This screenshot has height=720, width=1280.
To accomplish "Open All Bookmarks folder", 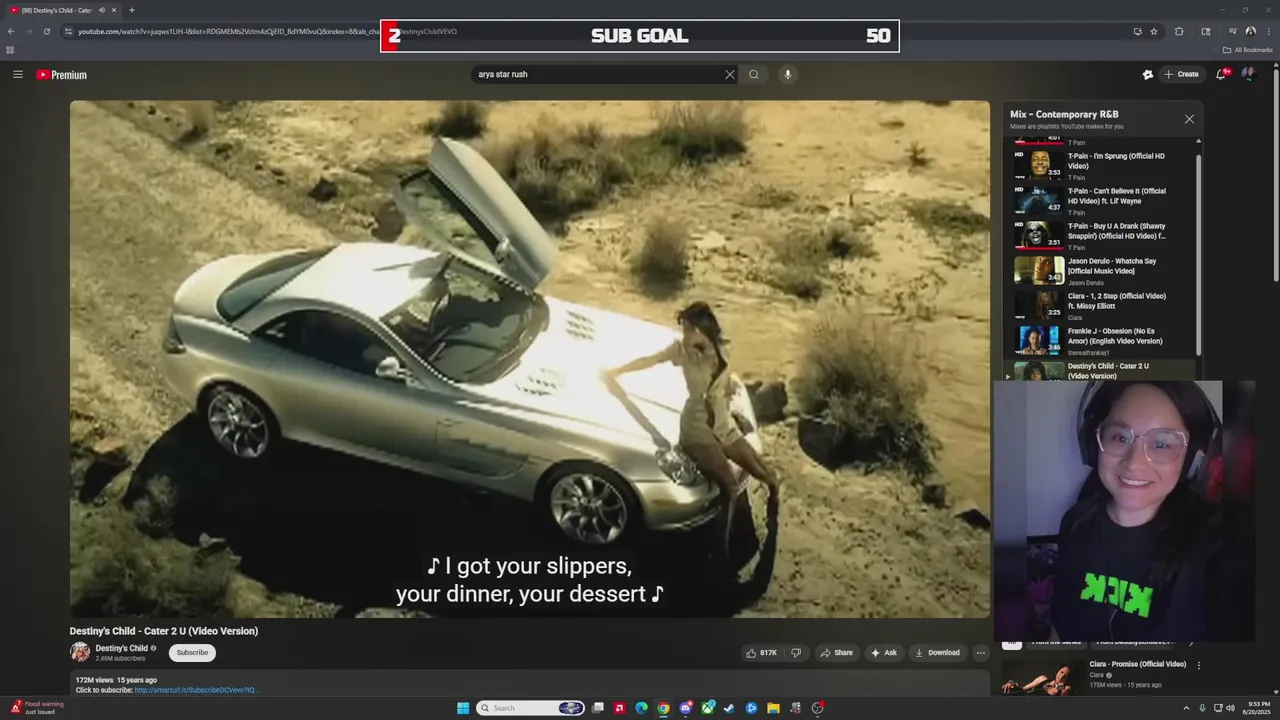I will [x=1247, y=50].
